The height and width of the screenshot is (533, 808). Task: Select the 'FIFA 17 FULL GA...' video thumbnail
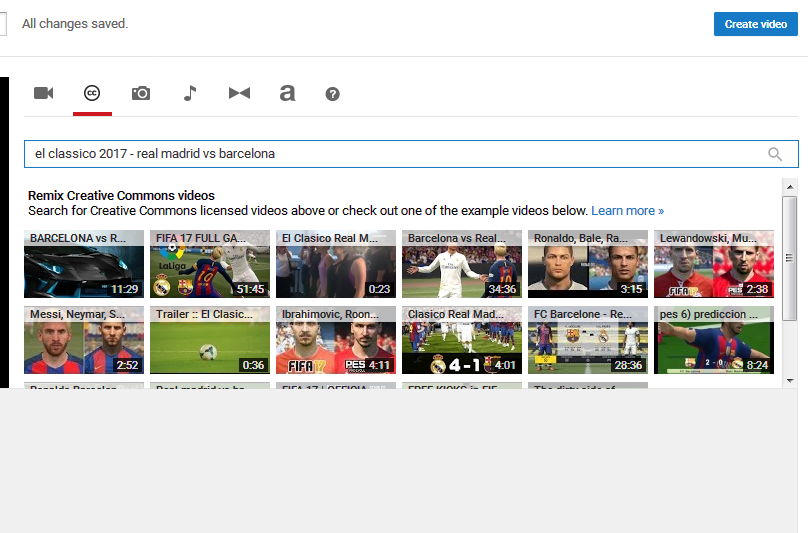tap(210, 264)
